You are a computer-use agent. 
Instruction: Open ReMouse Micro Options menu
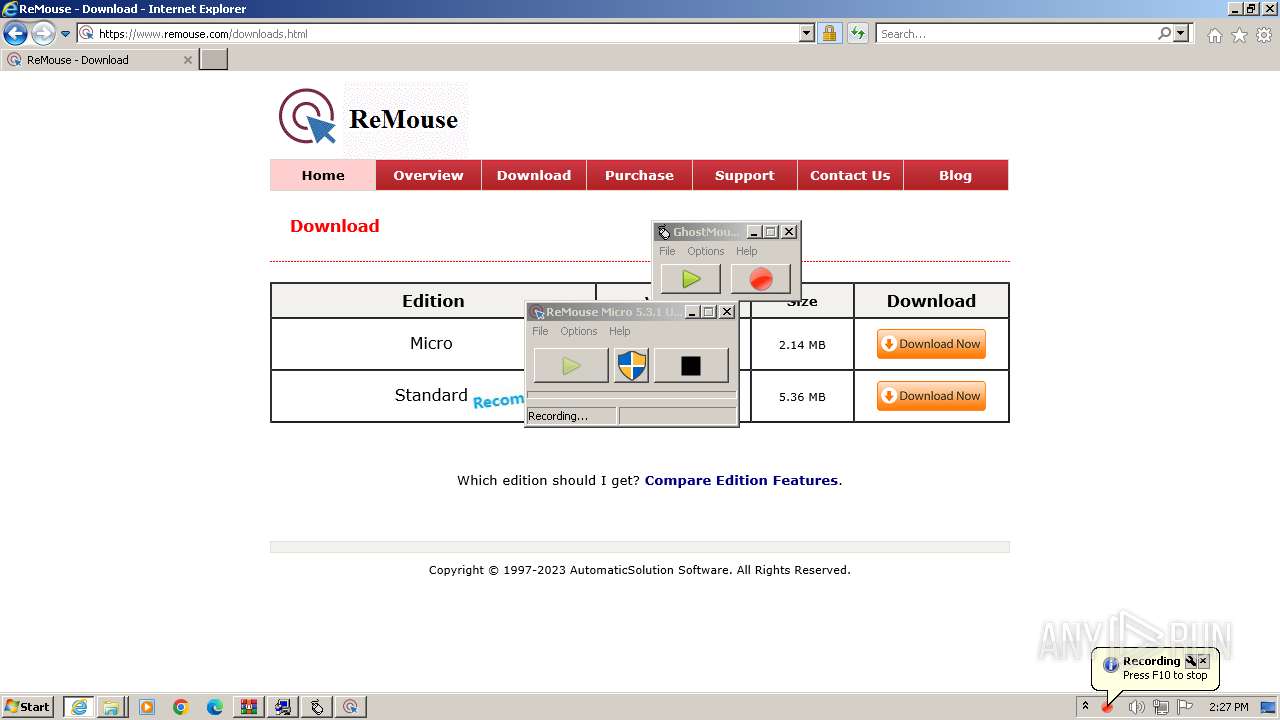pos(578,331)
